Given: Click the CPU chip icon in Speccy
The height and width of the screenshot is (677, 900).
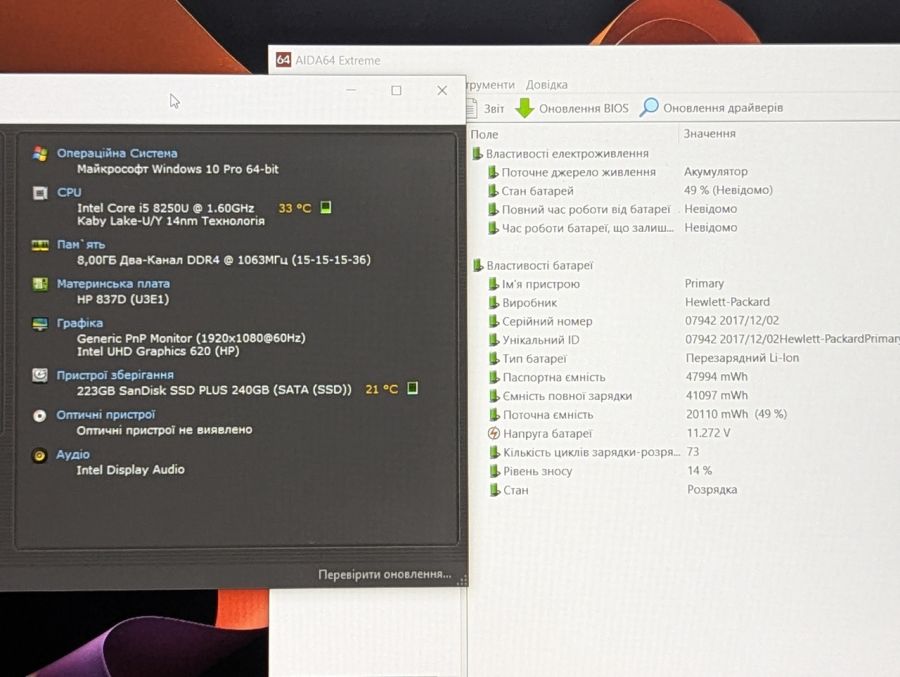Looking at the screenshot, I should (x=40, y=193).
